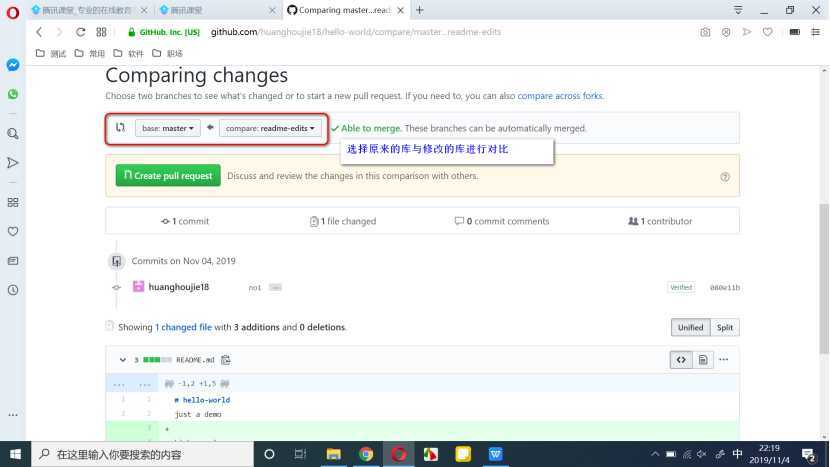Display rich diff of README.md
830x467 pixels.
click(702, 360)
